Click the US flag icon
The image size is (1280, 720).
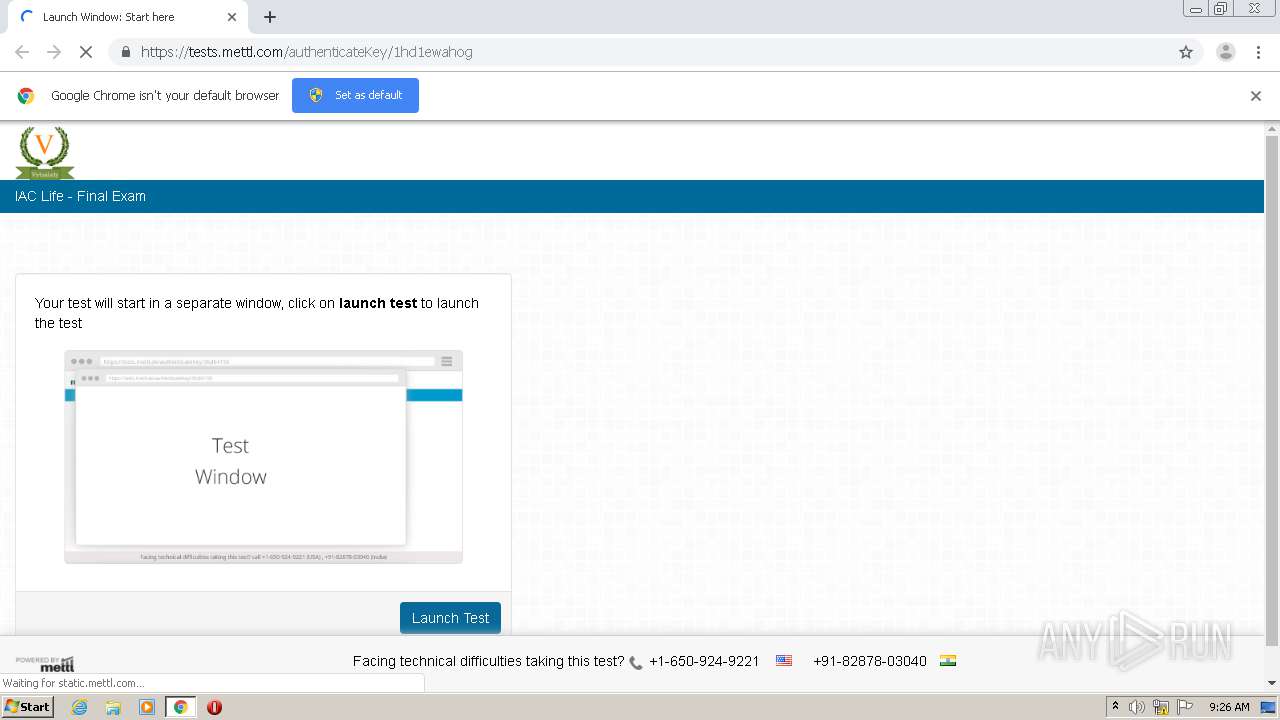click(x=784, y=661)
